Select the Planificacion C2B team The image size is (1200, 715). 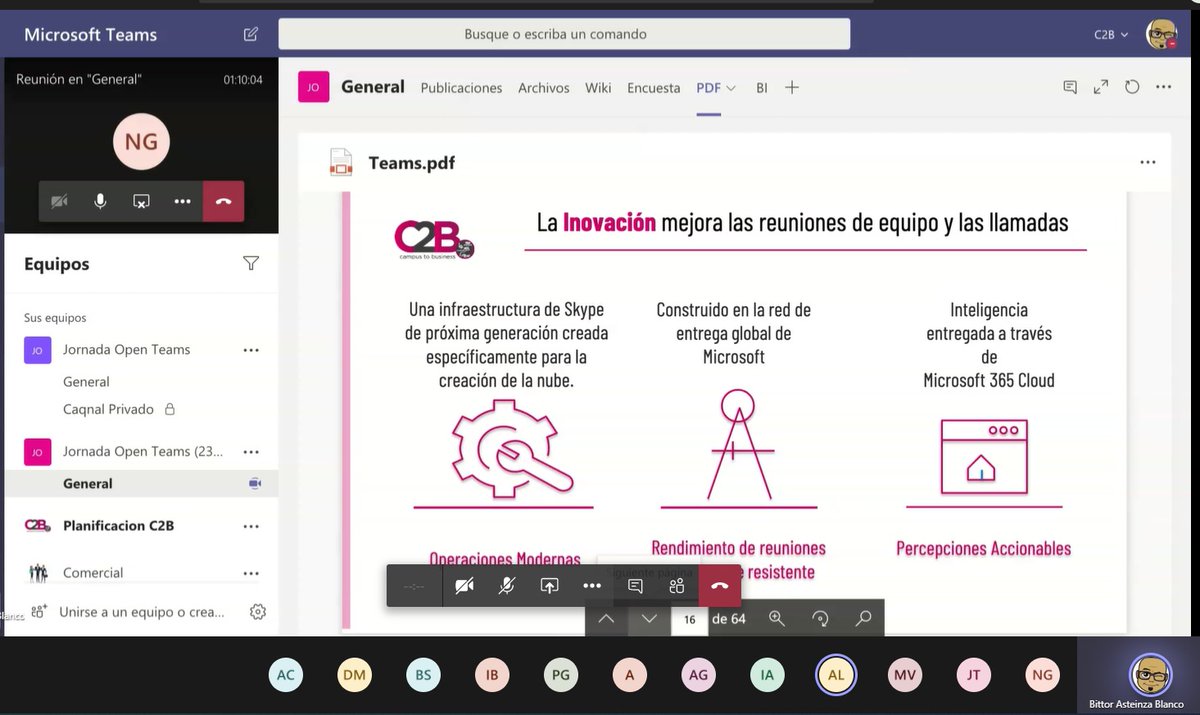[x=119, y=526]
